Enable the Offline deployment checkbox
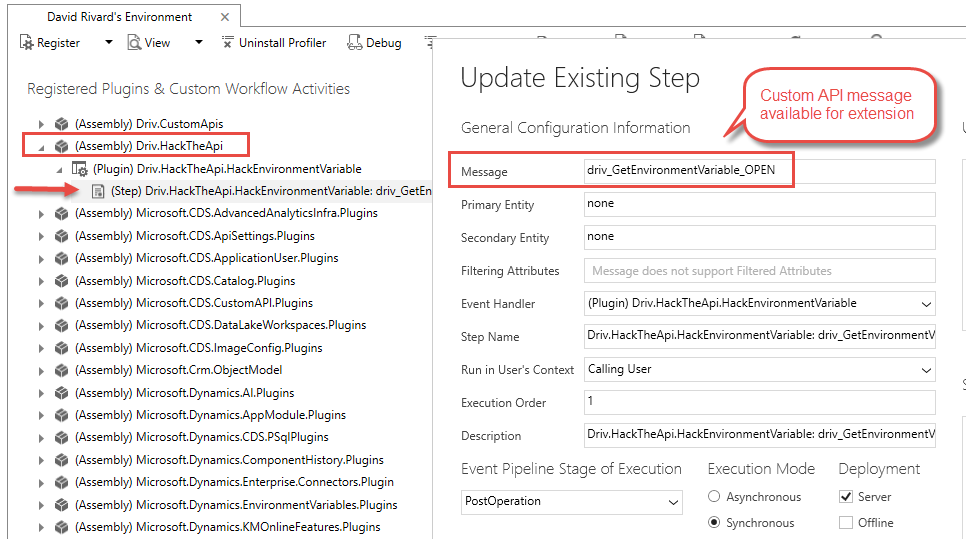Screen dimensions: 966x539 (846, 522)
